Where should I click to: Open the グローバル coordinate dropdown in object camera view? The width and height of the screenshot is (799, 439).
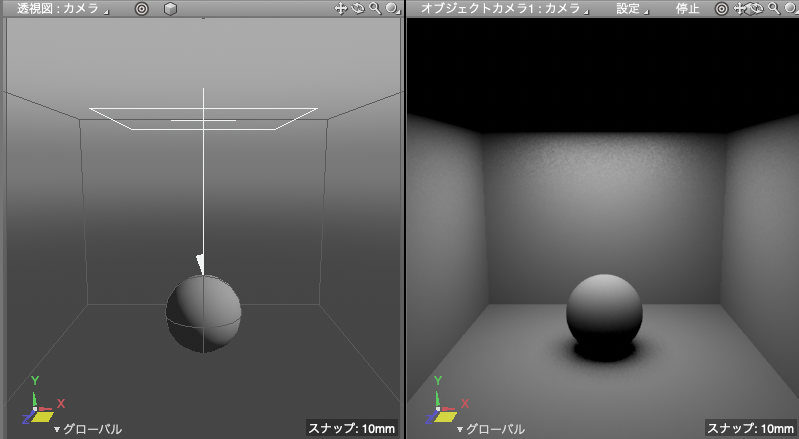click(492, 429)
